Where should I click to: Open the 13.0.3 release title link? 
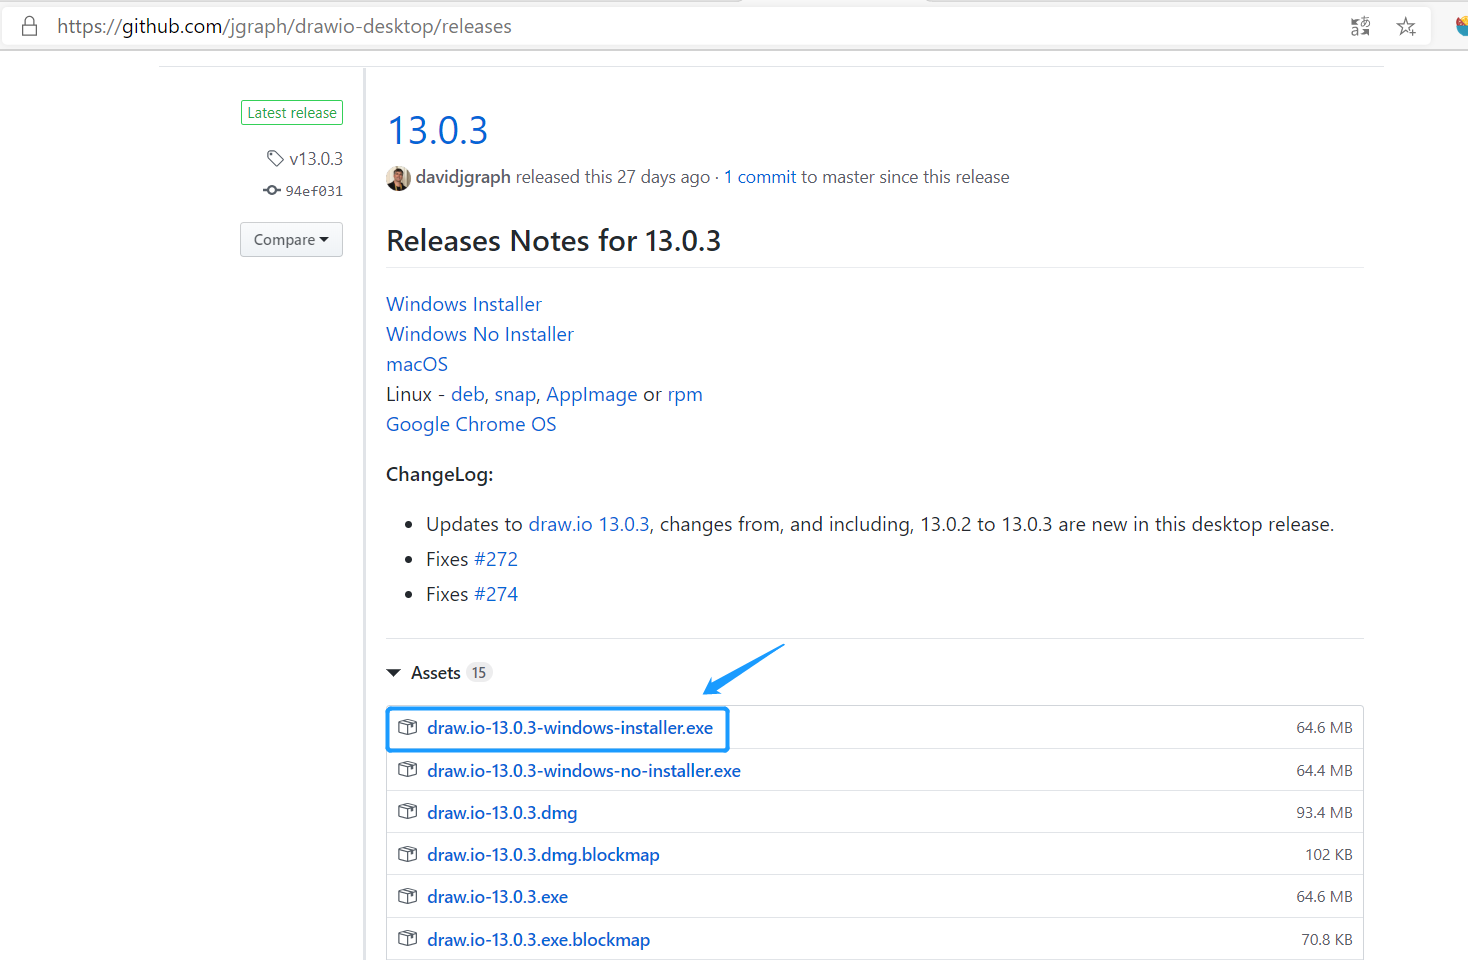[x=438, y=130]
